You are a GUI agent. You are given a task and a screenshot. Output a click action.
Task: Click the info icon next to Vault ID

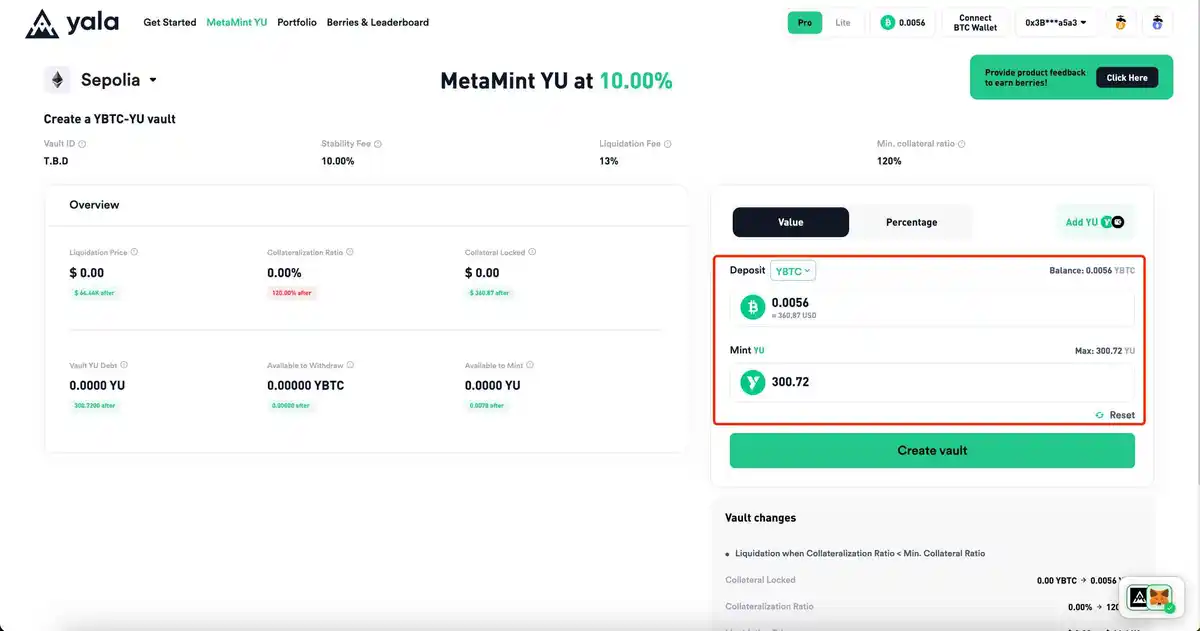click(82, 144)
